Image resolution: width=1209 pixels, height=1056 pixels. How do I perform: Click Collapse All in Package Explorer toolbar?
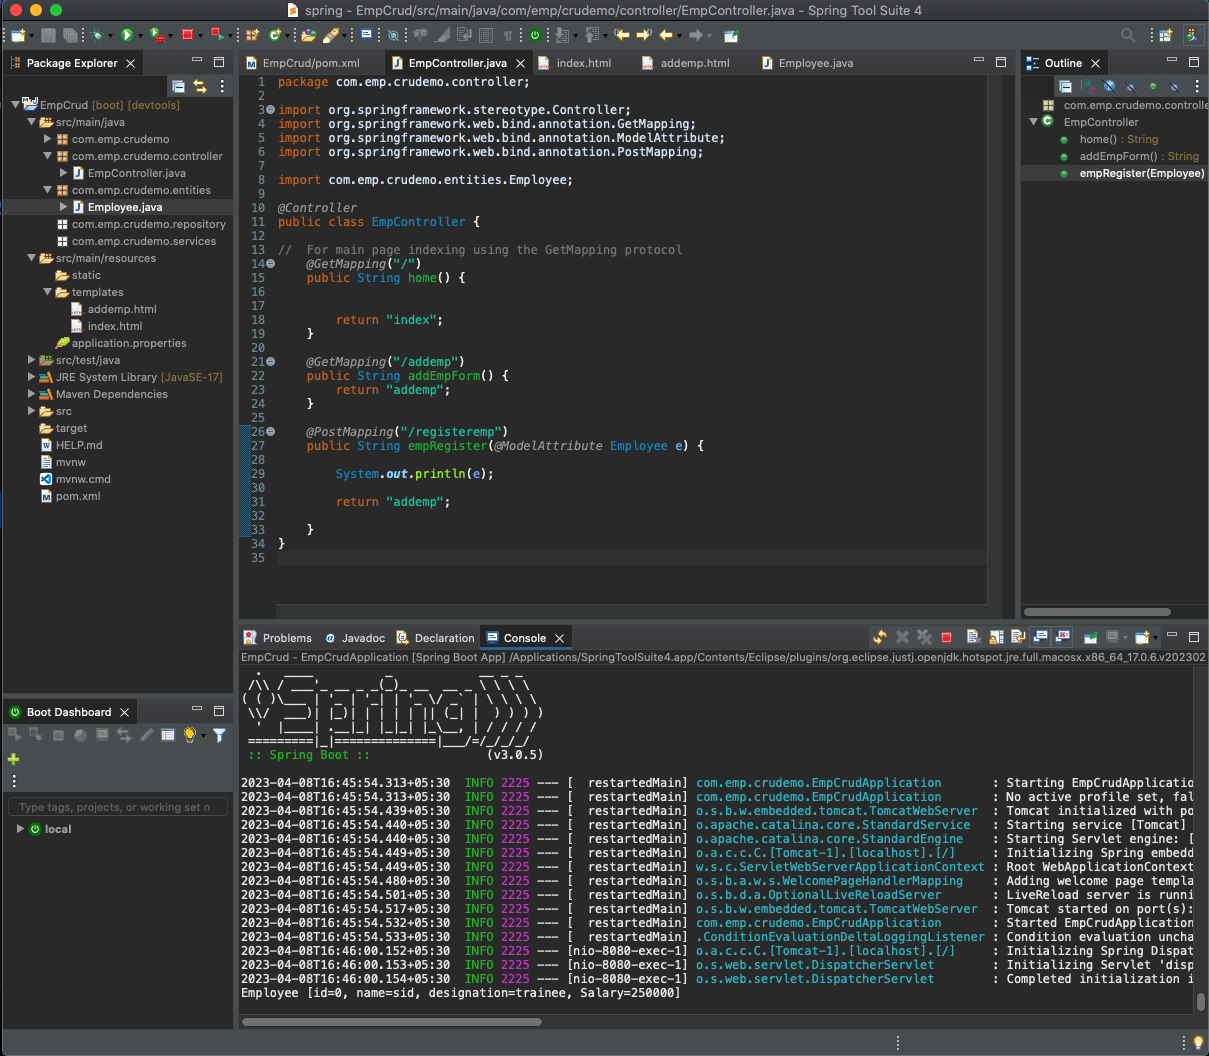[x=178, y=87]
